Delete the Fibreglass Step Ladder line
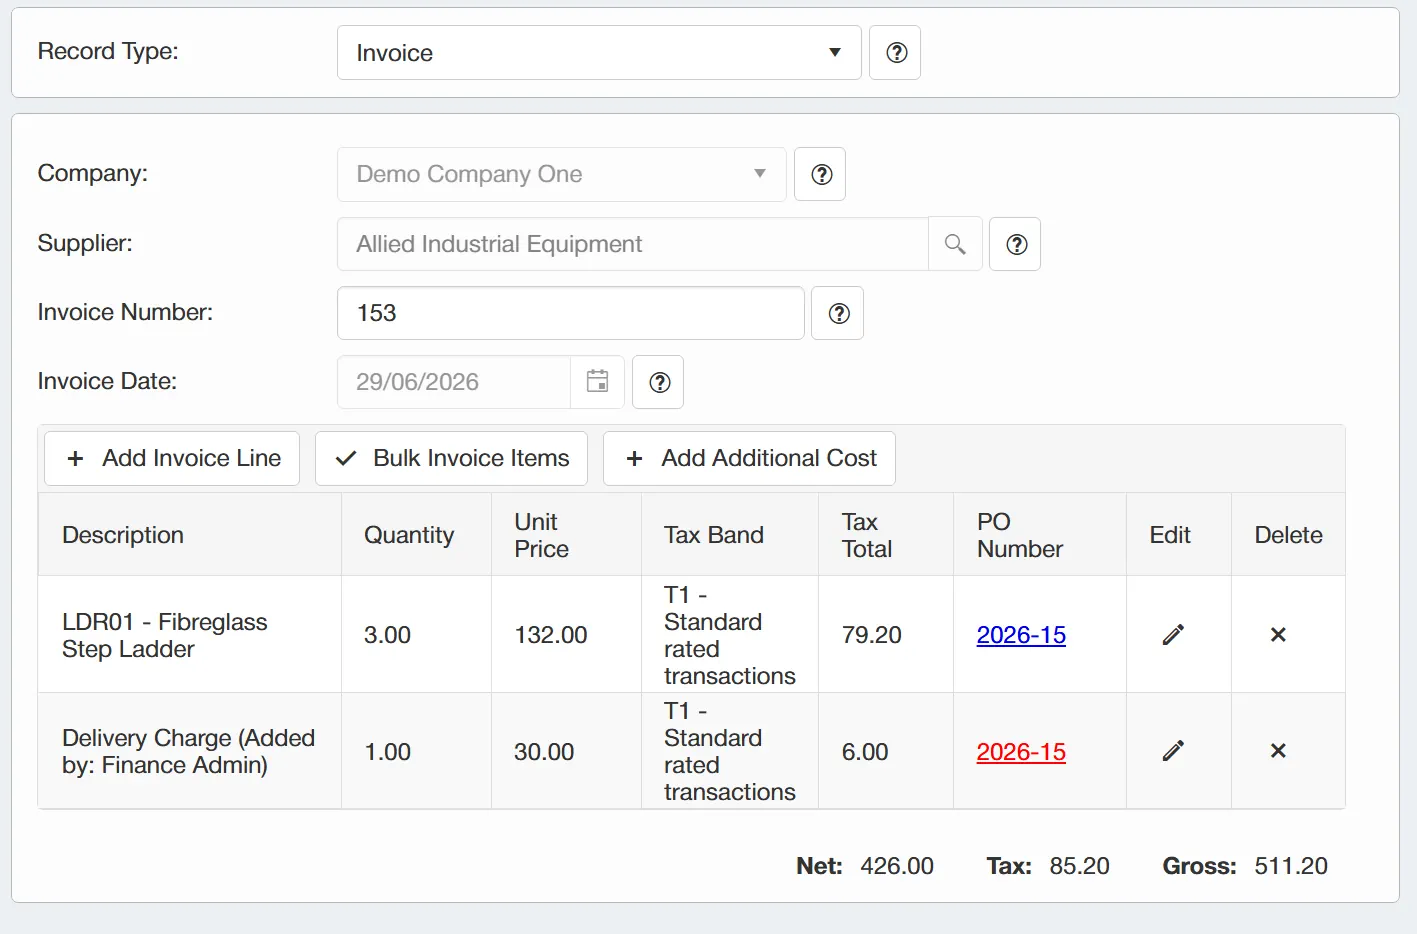Image resolution: width=1417 pixels, height=934 pixels. click(1278, 635)
